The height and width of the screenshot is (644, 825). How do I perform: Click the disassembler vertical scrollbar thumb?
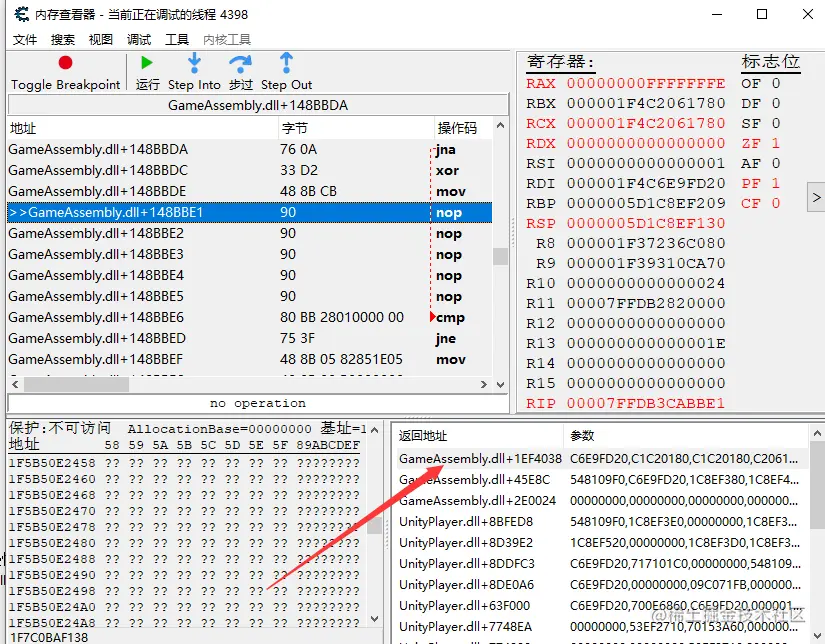point(500,256)
